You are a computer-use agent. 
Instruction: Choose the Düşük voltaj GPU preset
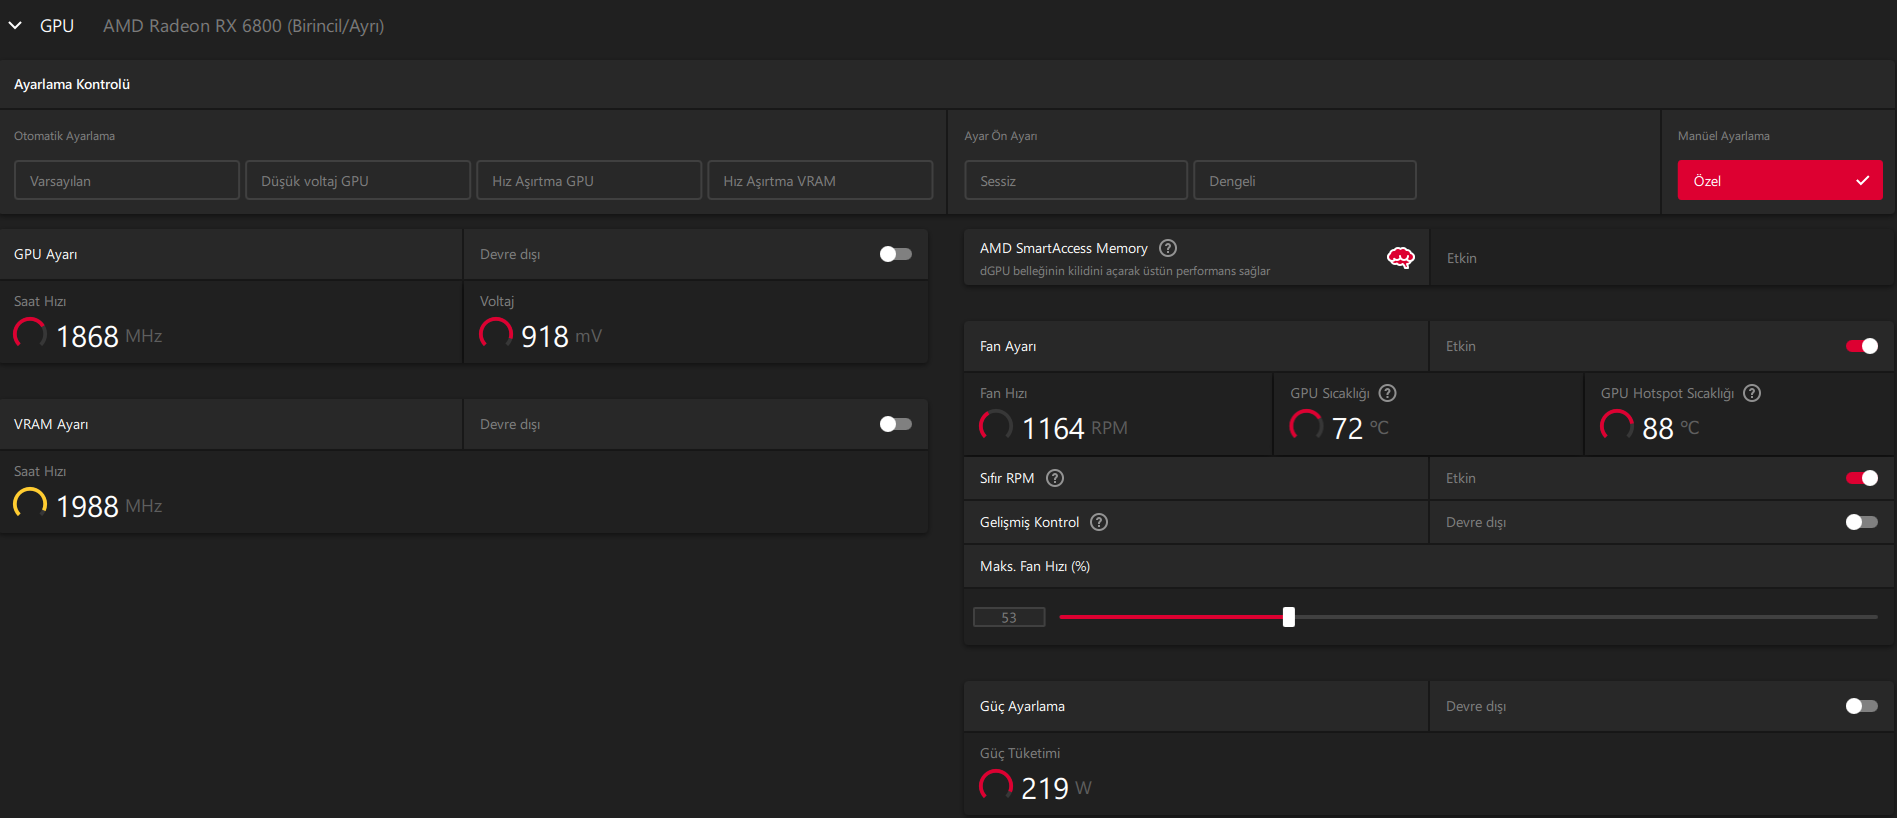pyautogui.click(x=358, y=180)
